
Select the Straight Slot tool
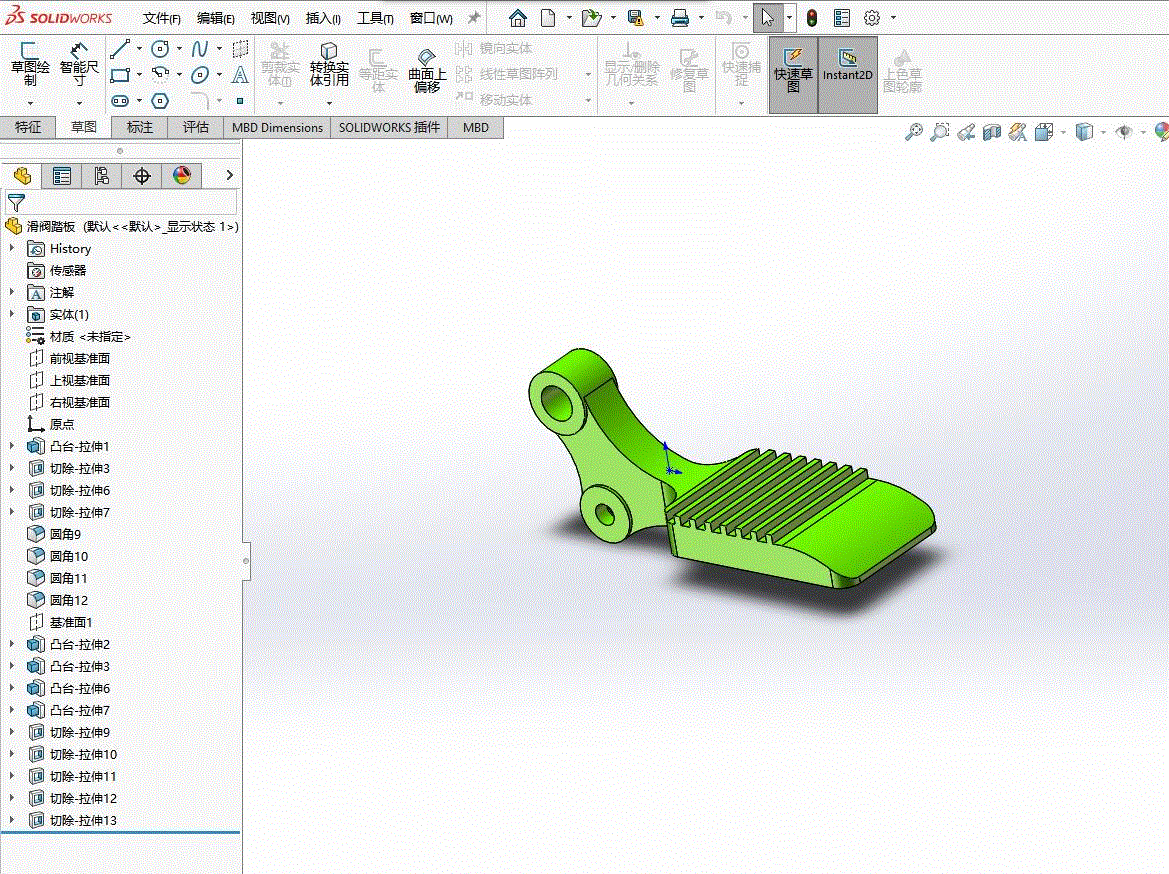point(120,101)
